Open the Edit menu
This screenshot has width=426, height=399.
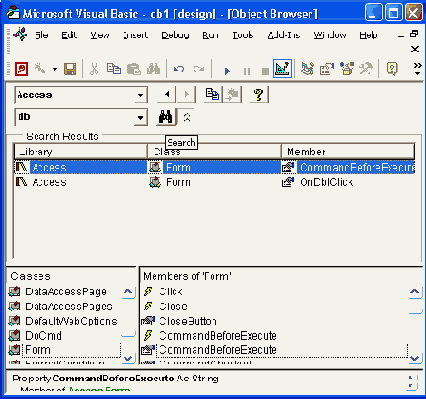(x=69, y=35)
